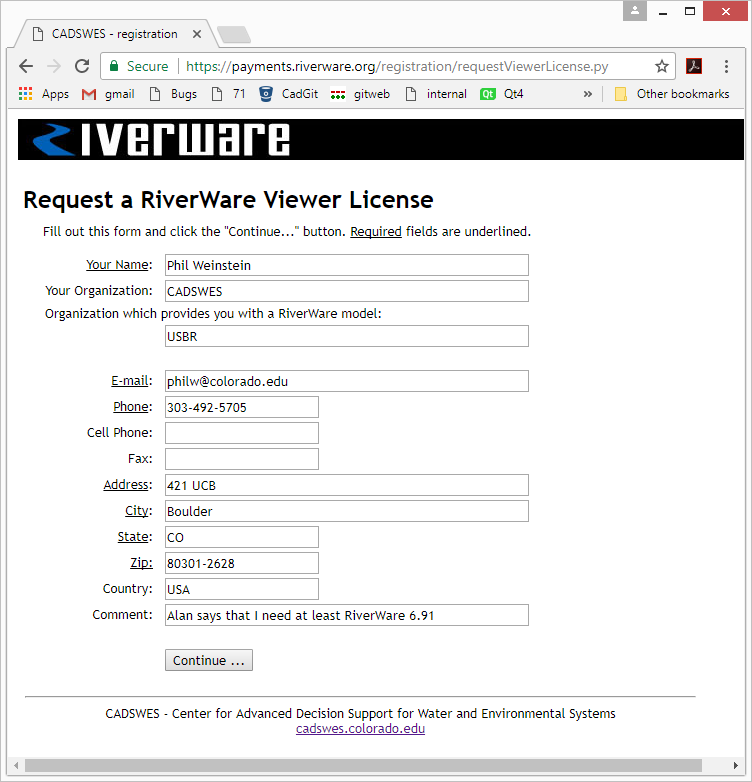
Task: Open the 71 bookmark
Action: (228, 94)
